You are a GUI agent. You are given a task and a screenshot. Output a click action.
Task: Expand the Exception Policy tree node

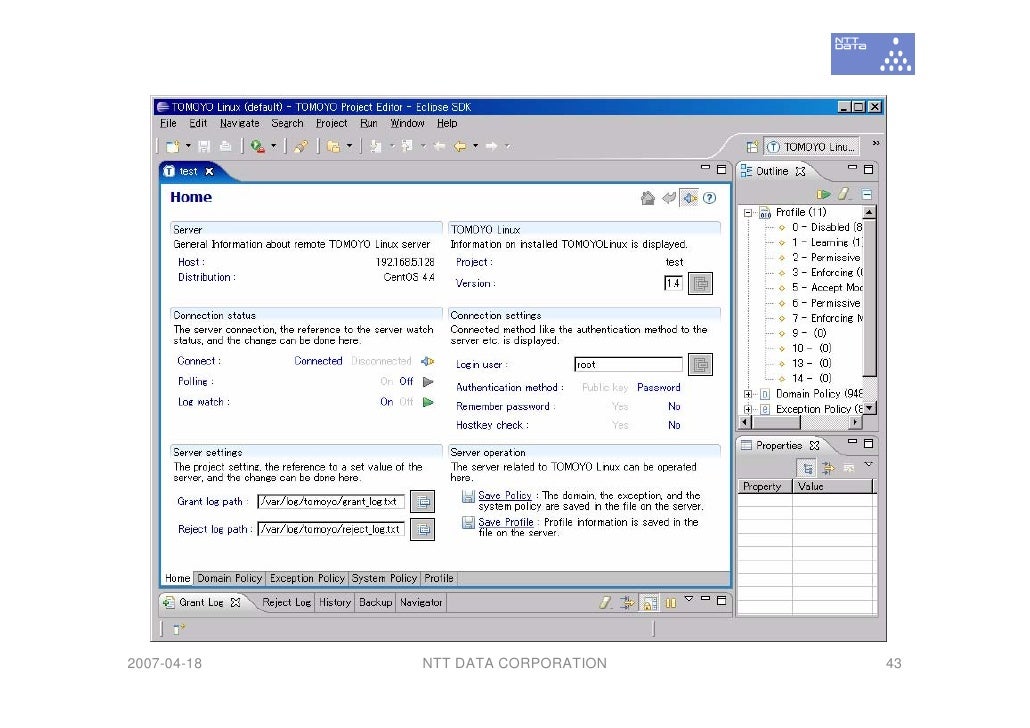(x=748, y=409)
